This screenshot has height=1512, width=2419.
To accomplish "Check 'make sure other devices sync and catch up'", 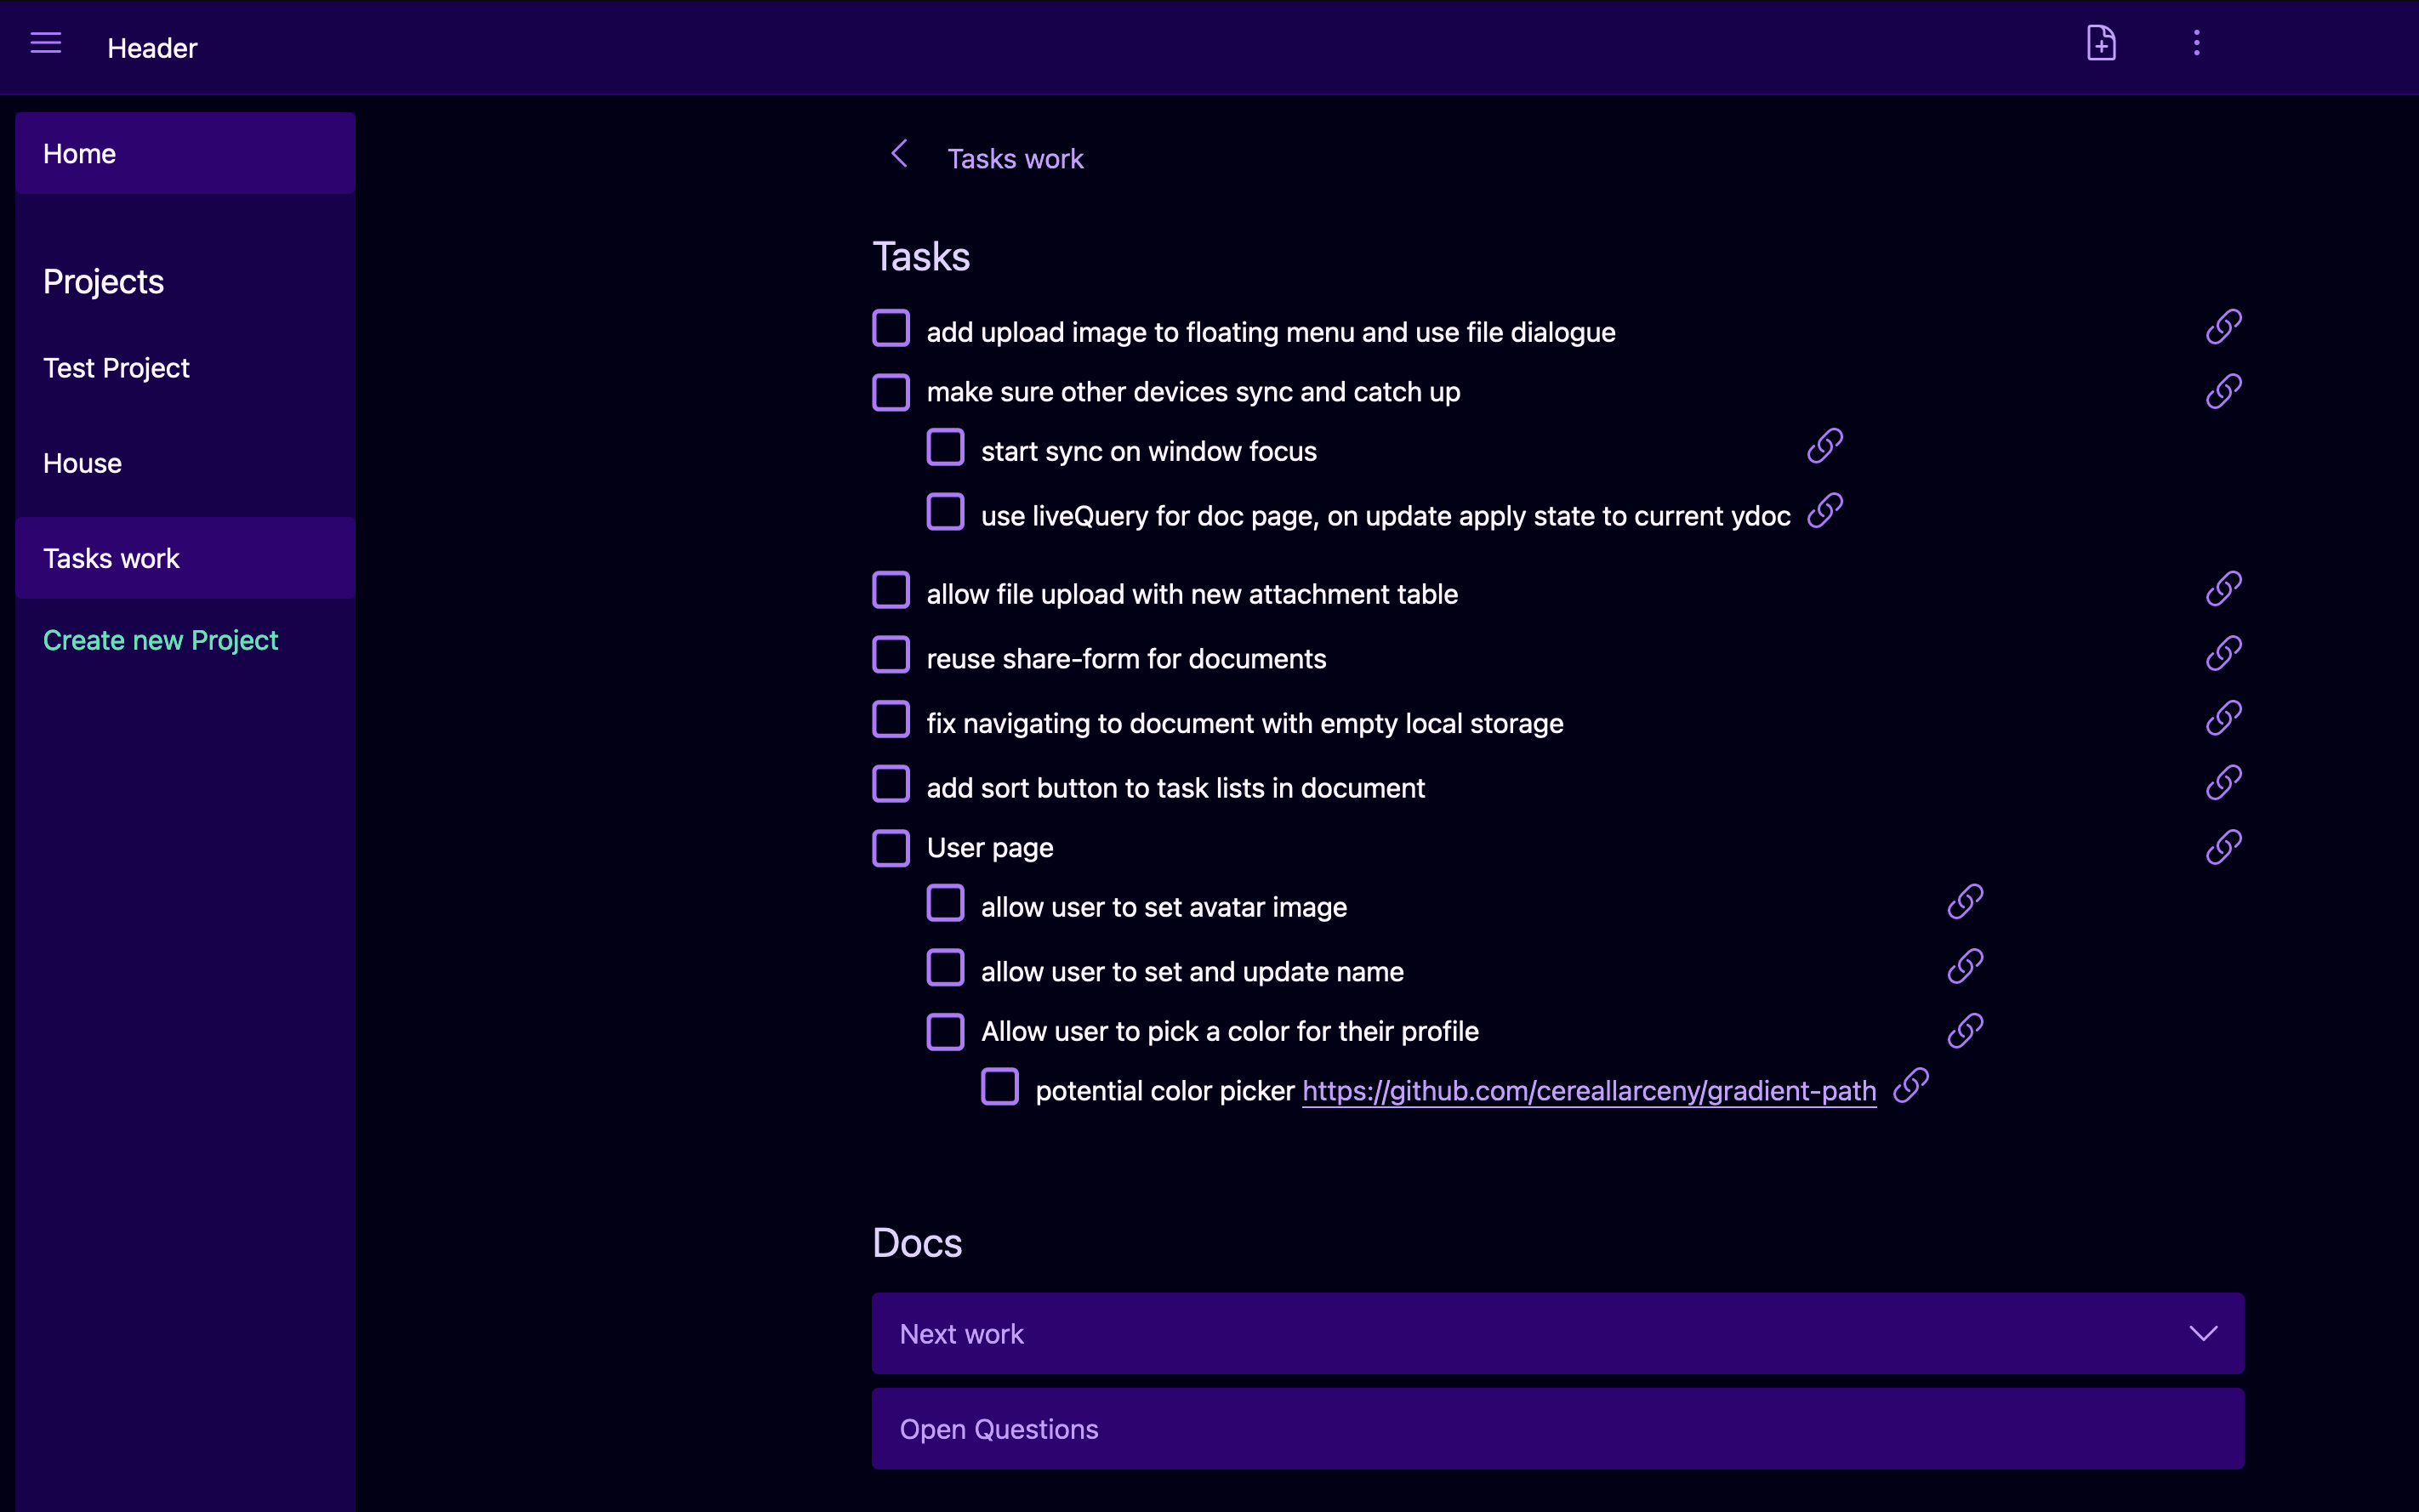I will click(x=890, y=392).
